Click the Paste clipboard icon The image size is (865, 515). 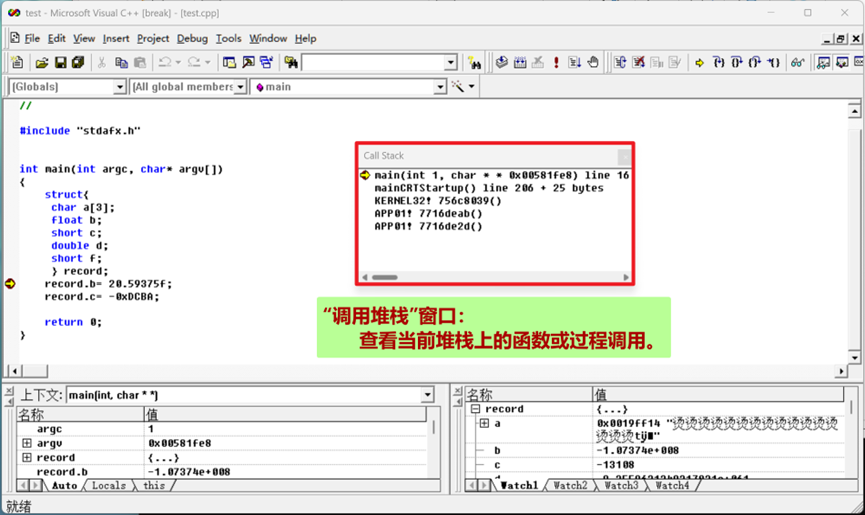[x=140, y=62]
